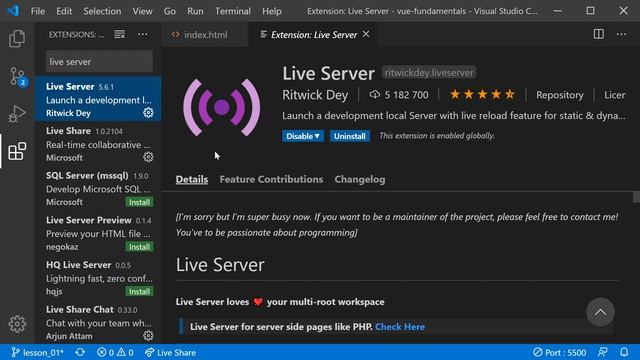Viewport: 640px width, 360px height.
Task: Select Live Server extension in list
Action: tap(98, 99)
